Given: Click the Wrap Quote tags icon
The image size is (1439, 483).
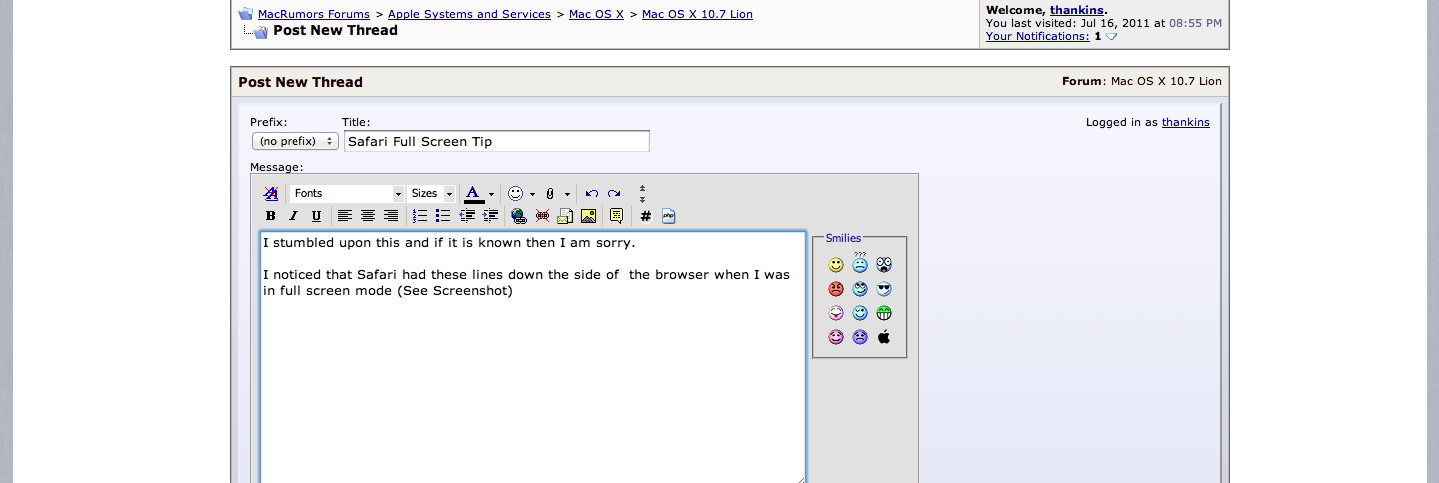Looking at the screenshot, I should 616,216.
